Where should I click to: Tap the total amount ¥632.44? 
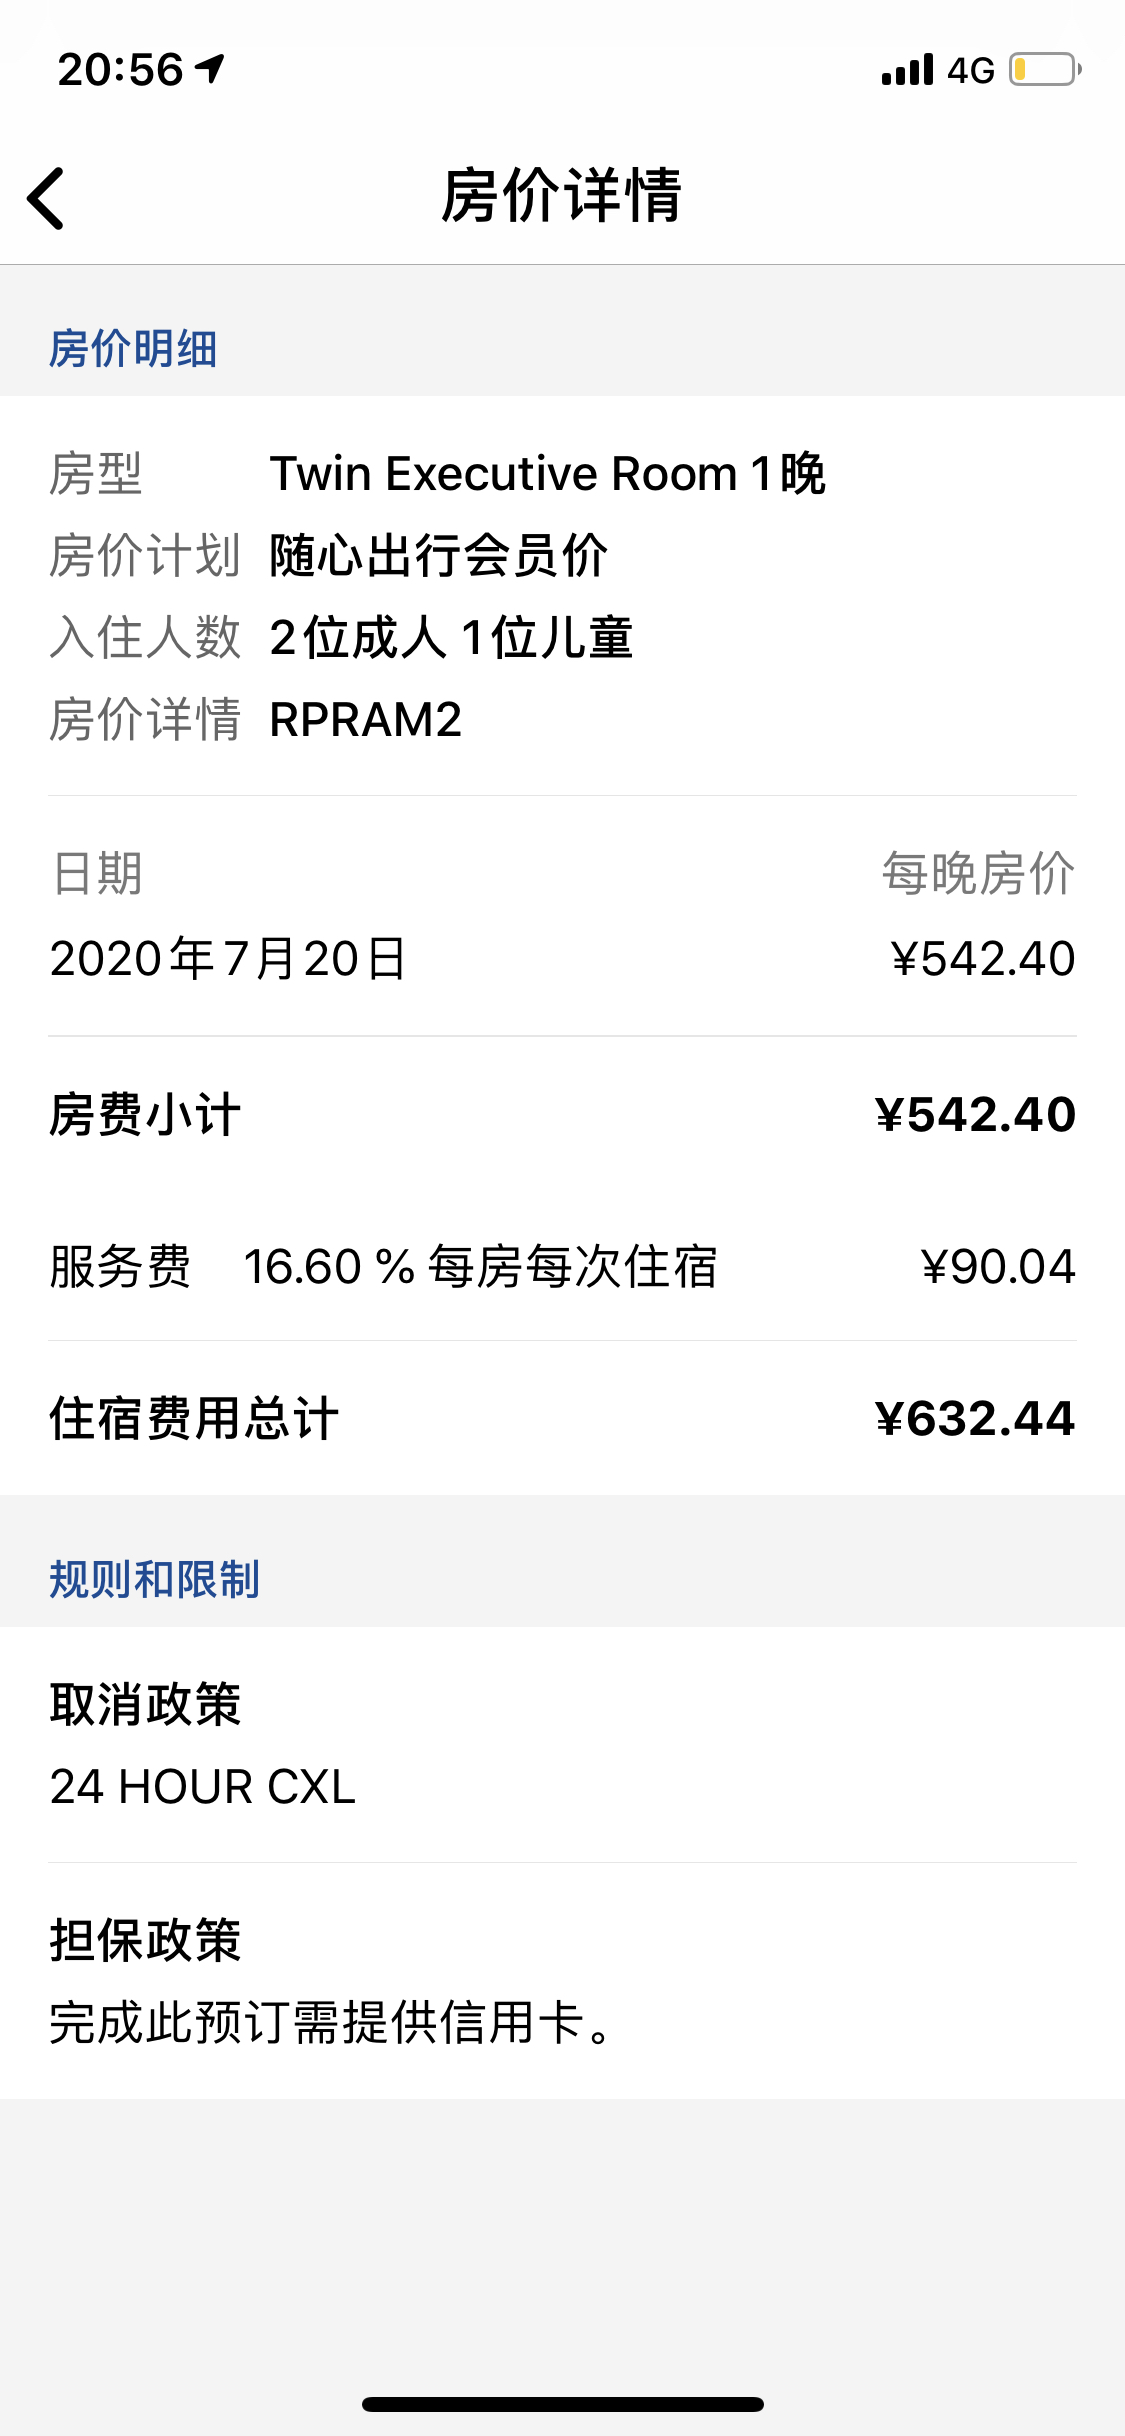(975, 1418)
